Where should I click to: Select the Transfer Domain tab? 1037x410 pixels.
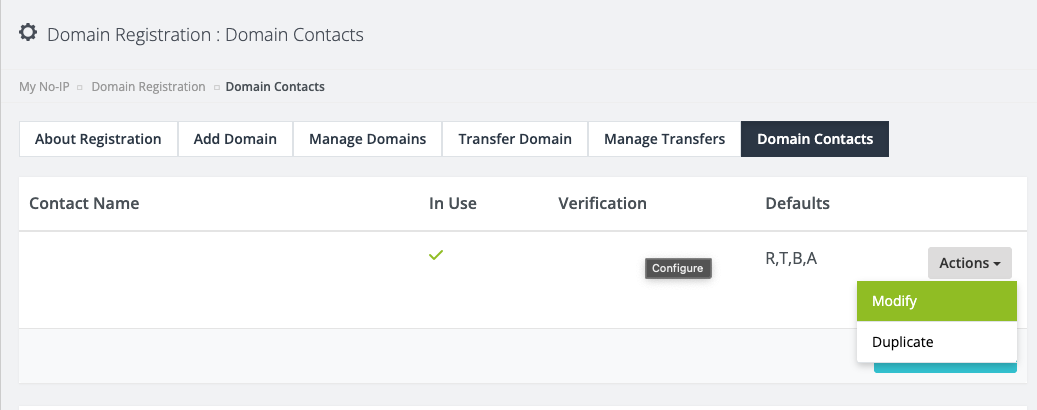pos(515,139)
